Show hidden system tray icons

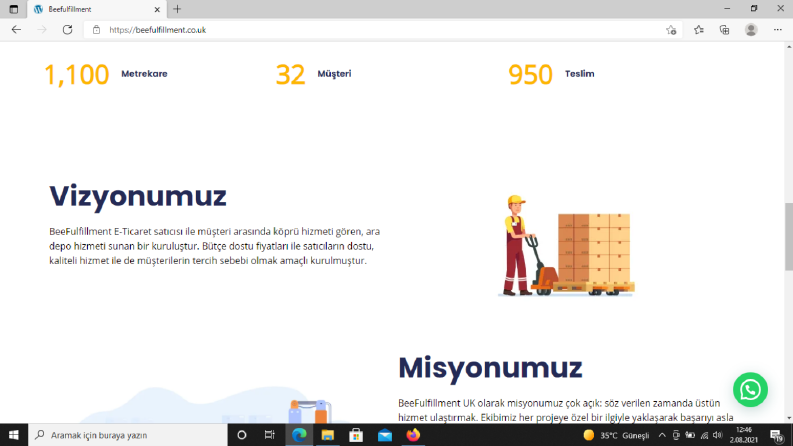[x=662, y=435]
